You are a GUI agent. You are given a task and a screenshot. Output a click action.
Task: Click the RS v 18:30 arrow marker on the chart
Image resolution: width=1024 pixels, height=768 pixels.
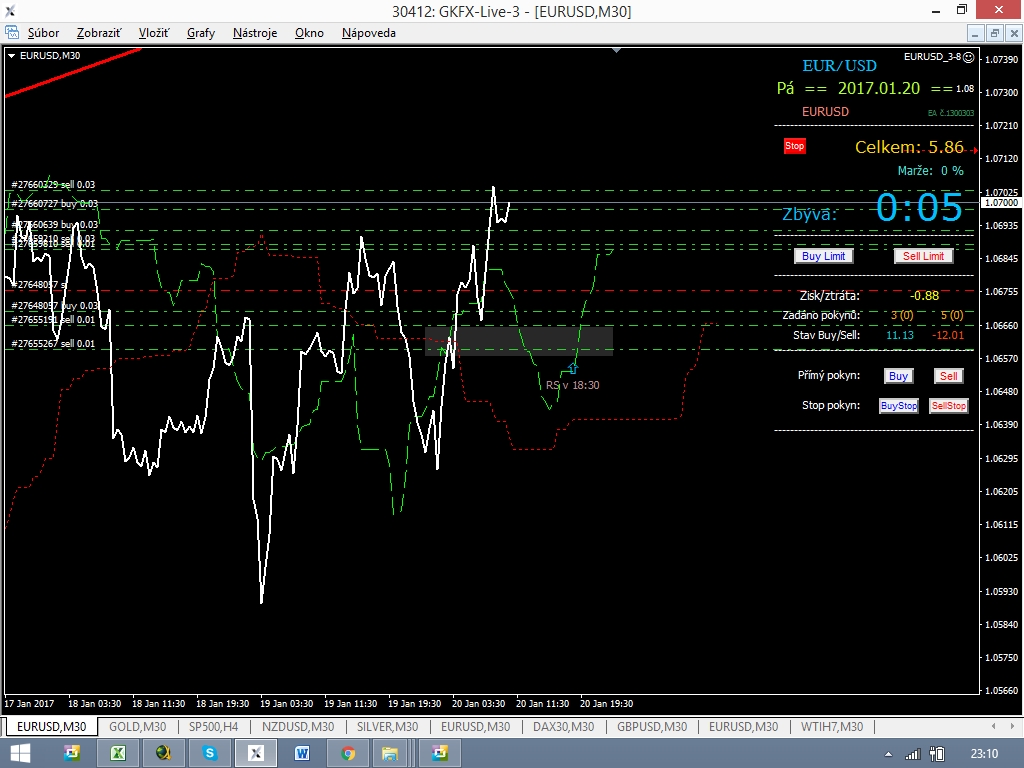(572, 369)
